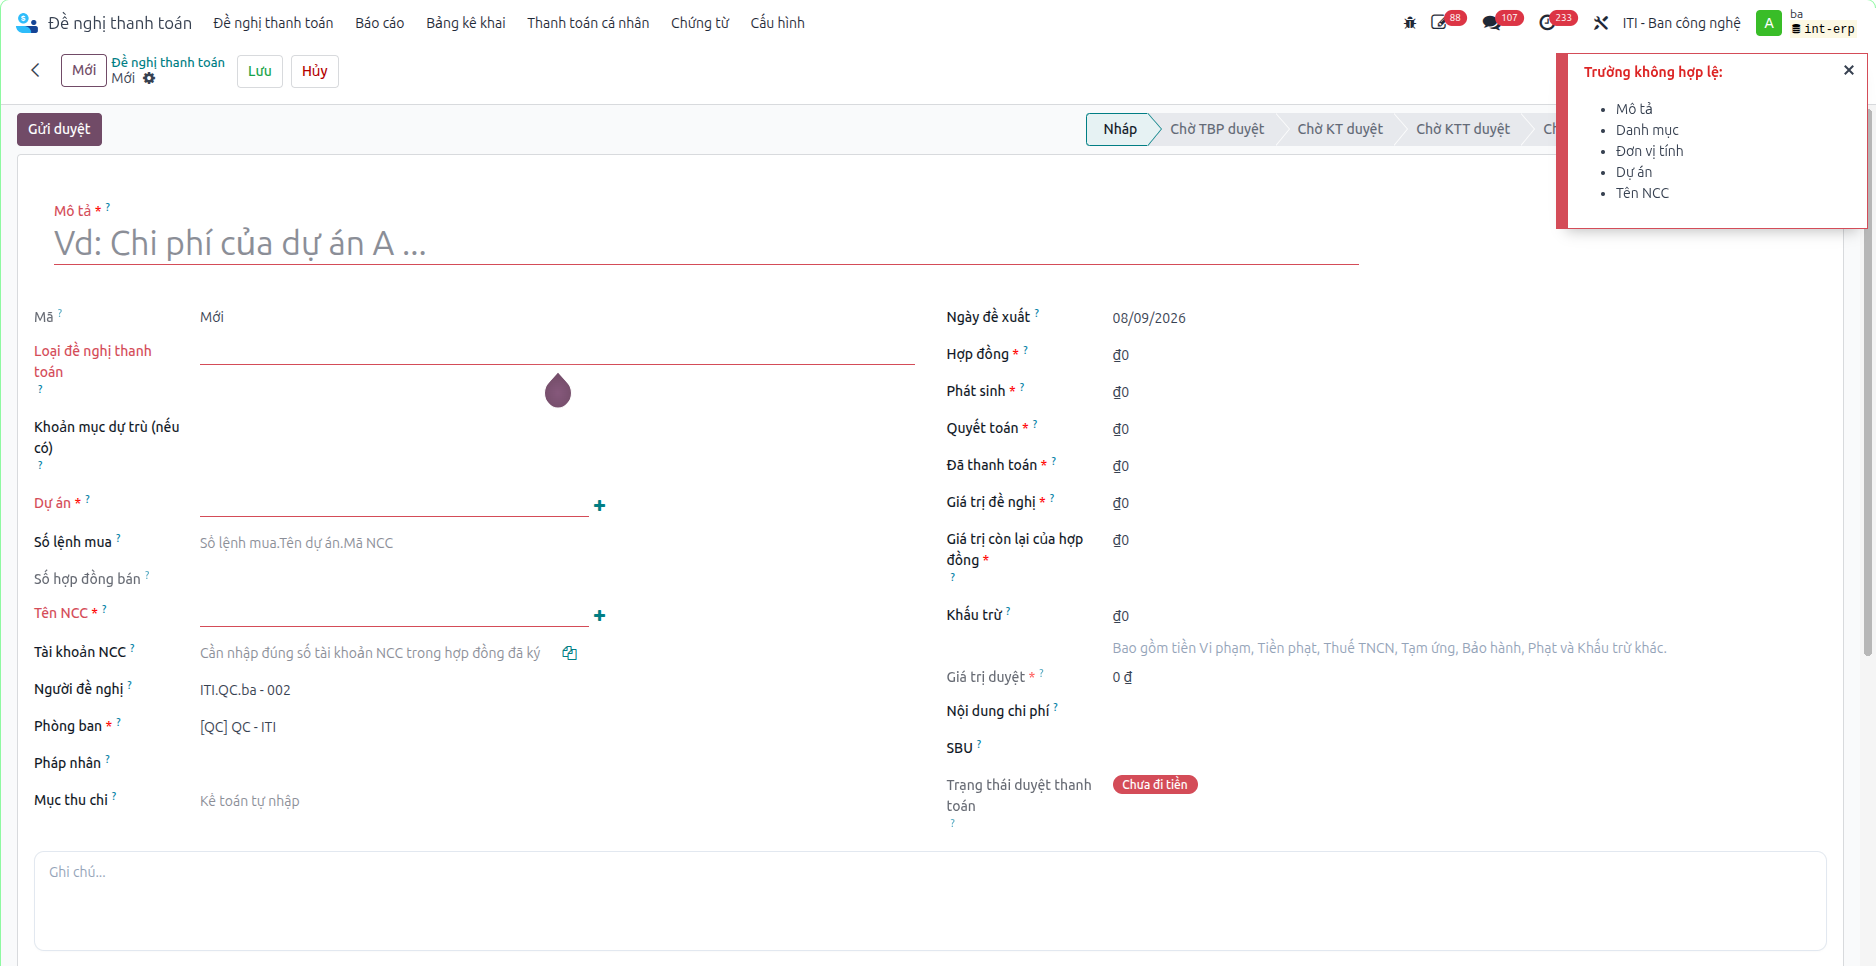Open the Chứng từ menu
Image resolution: width=1876 pixels, height=966 pixels.
tap(700, 23)
